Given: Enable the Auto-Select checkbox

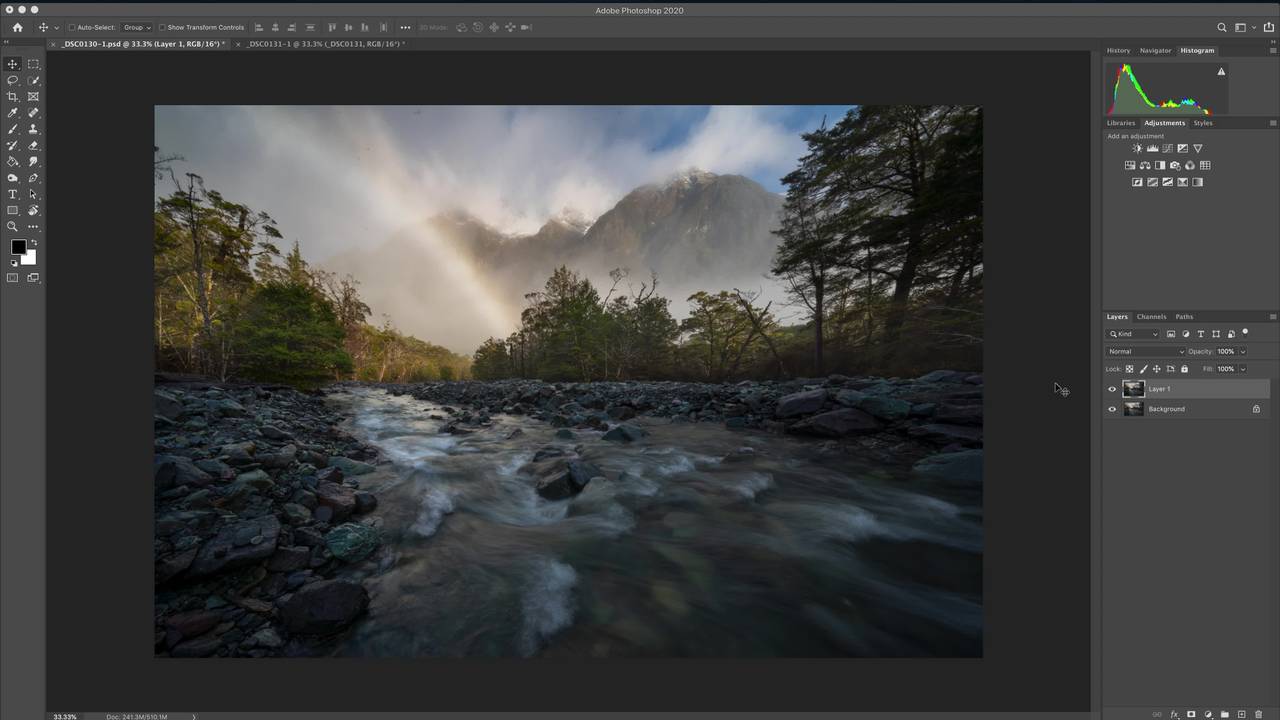Looking at the screenshot, I should point(71,28).
